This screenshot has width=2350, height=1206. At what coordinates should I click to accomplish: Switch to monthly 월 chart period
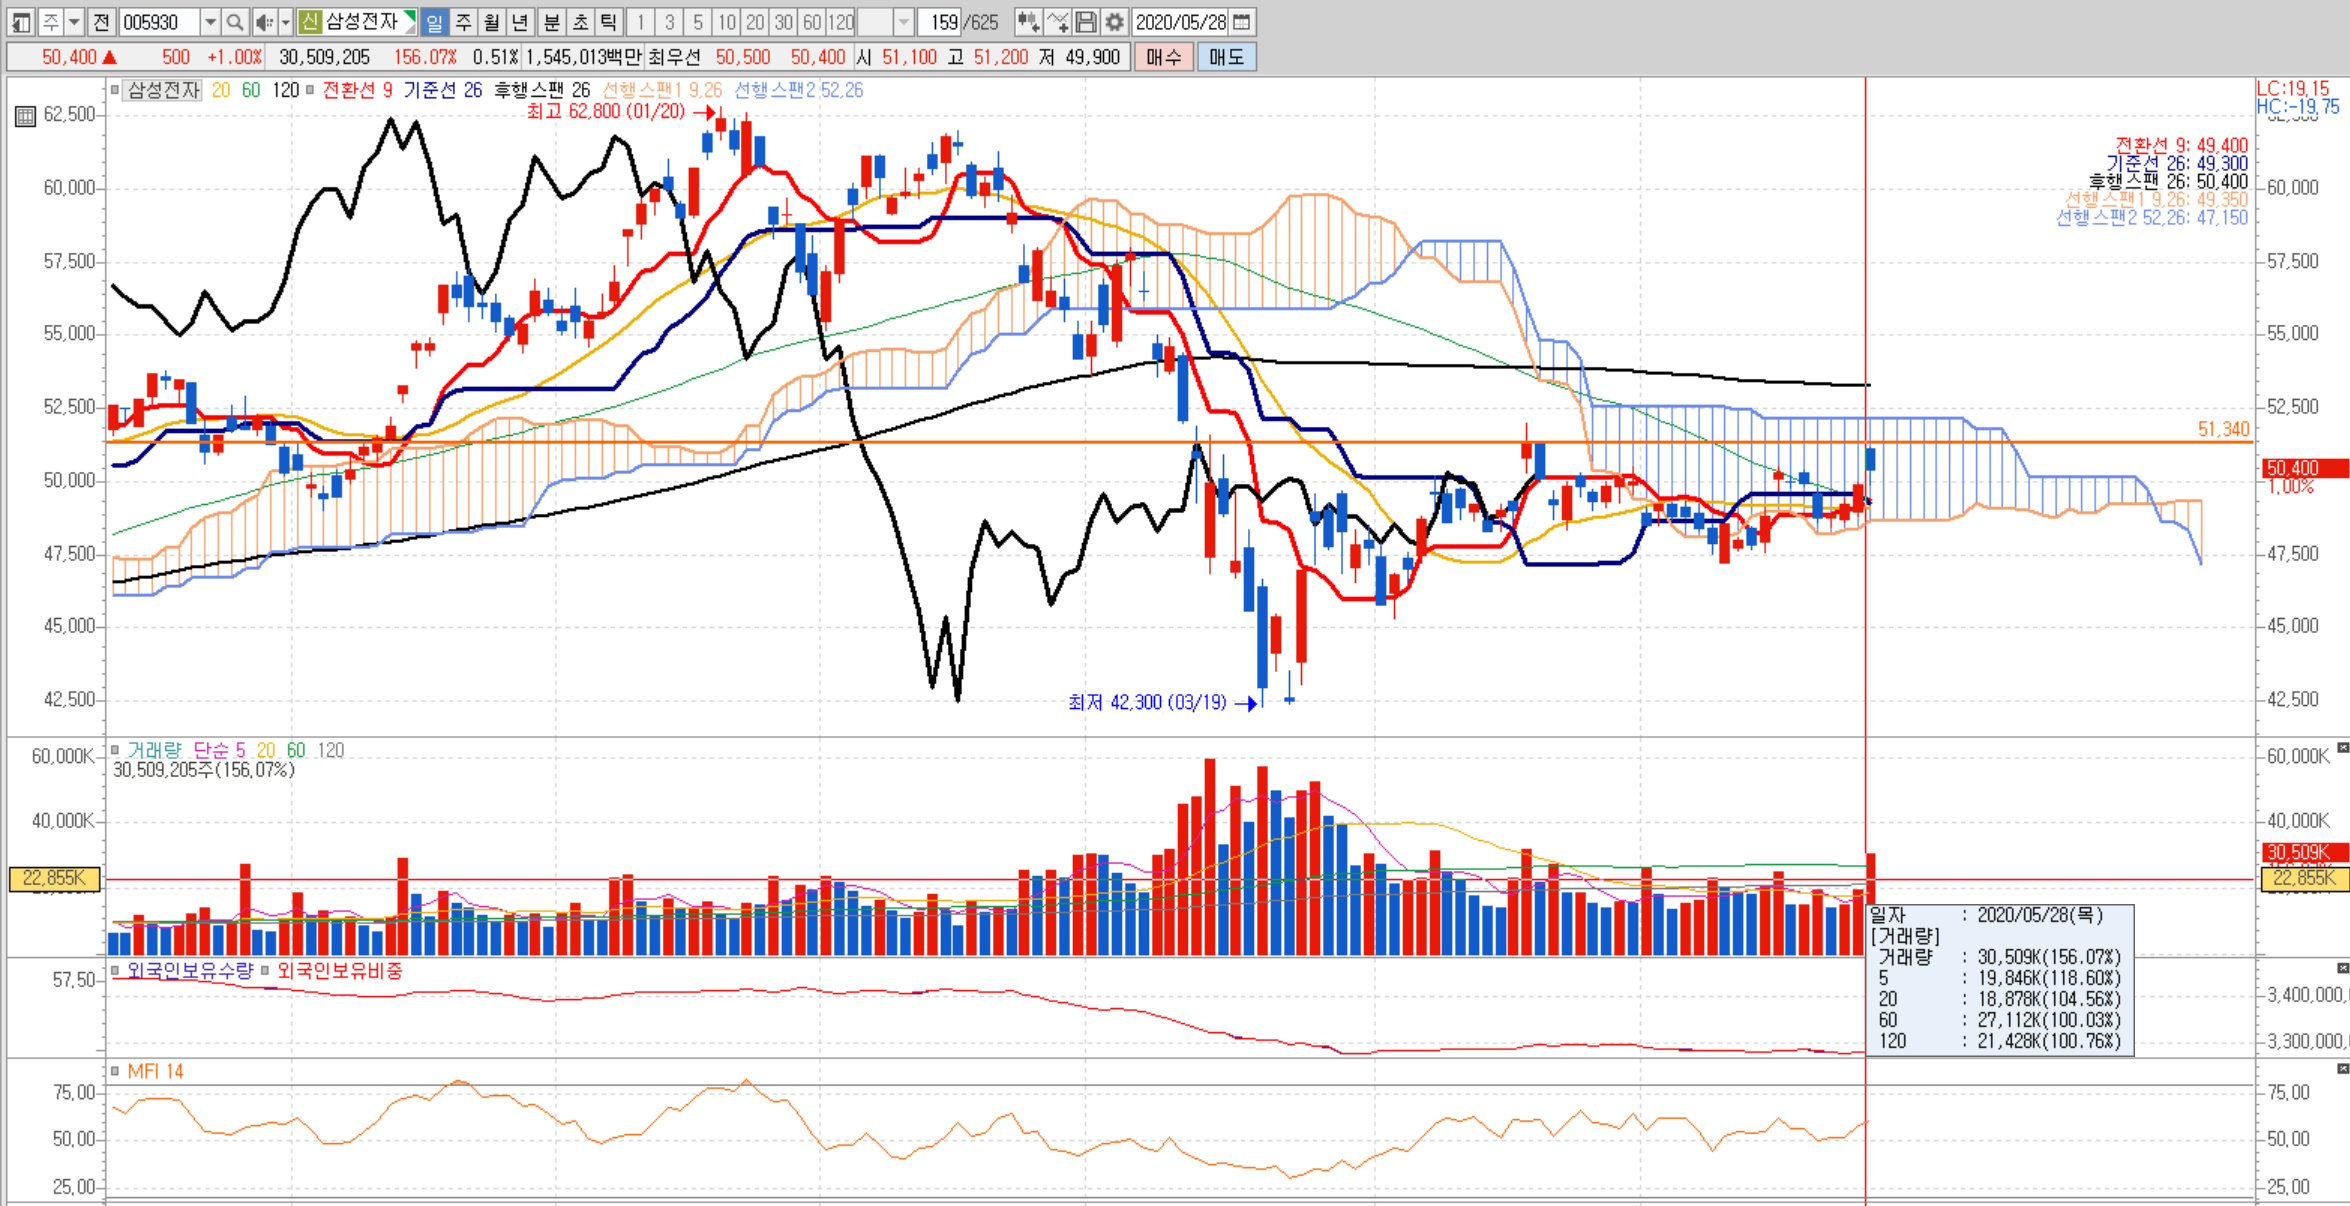click(x=492, y=22)
